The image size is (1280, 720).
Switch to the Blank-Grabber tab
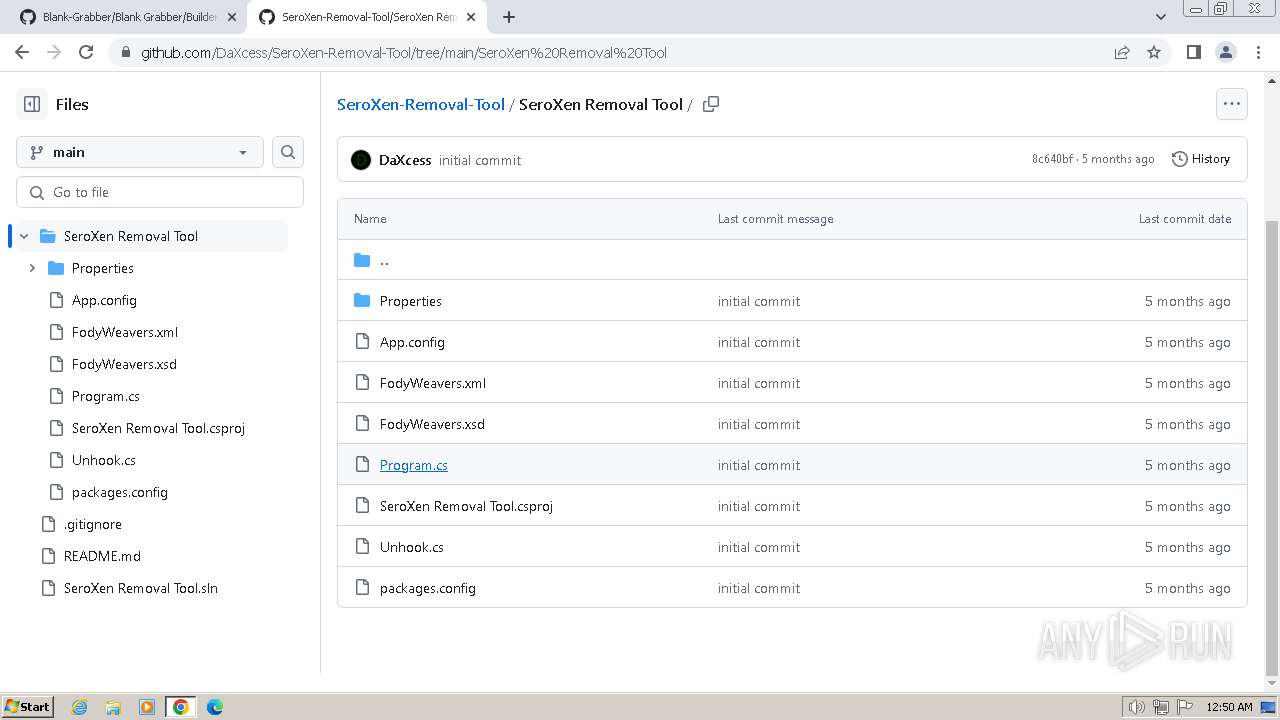coord(130,17)
